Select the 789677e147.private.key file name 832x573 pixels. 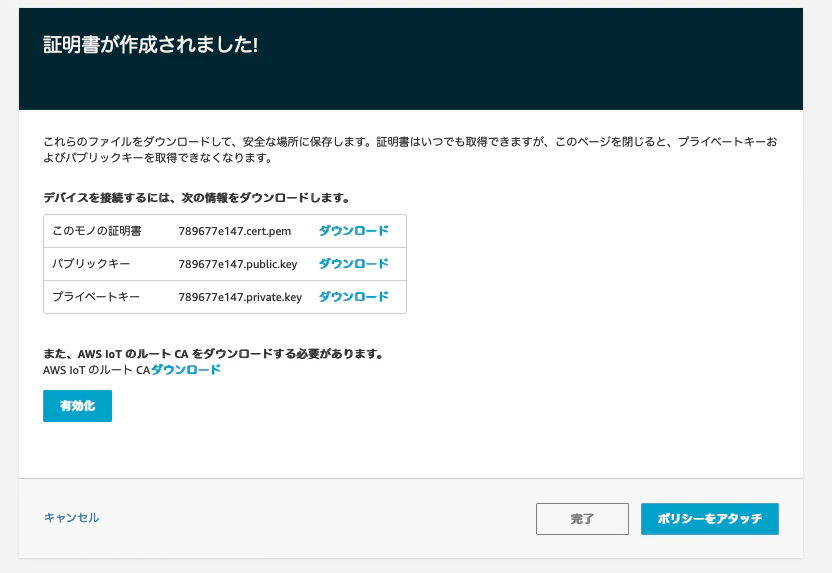click(240, 297)
